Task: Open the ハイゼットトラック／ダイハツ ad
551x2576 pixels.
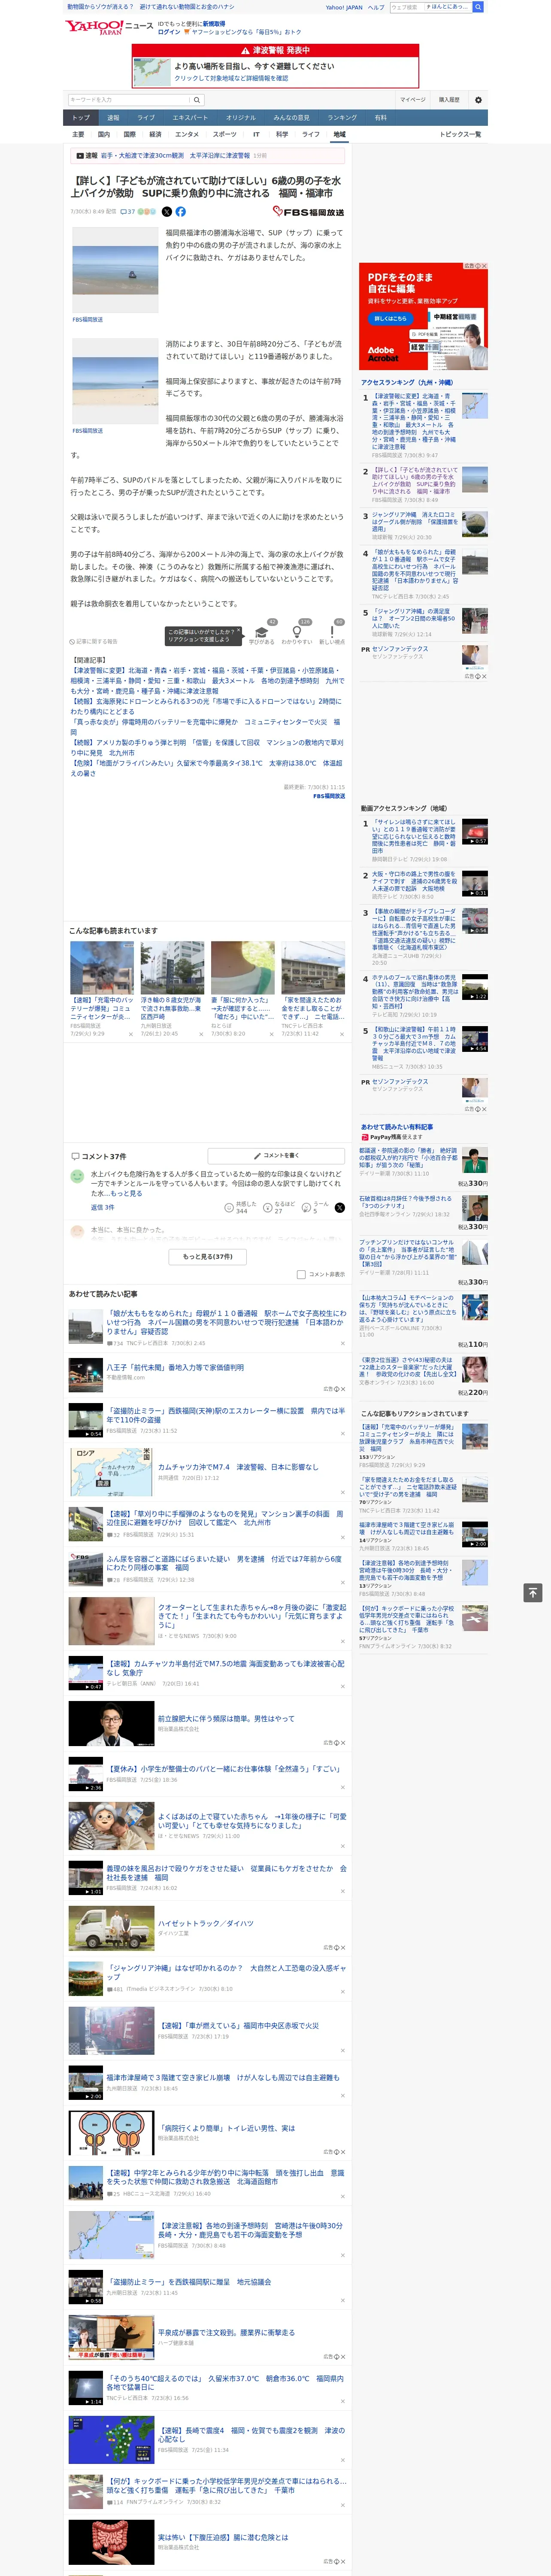Action: (206, 1923)
